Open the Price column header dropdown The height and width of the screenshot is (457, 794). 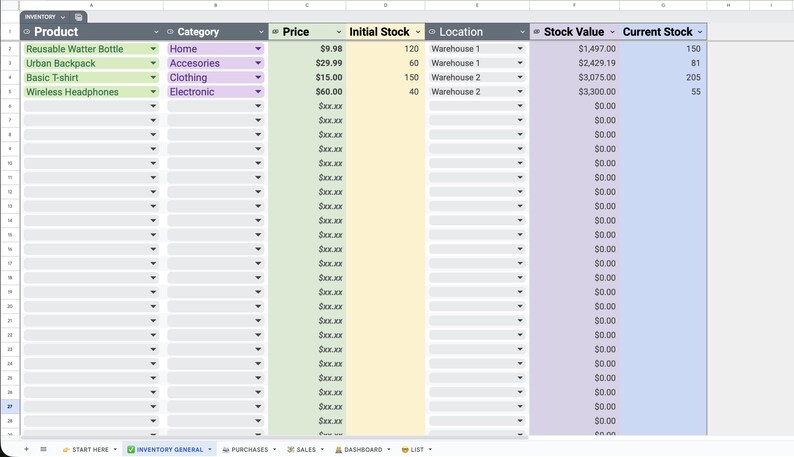[339, 32]
